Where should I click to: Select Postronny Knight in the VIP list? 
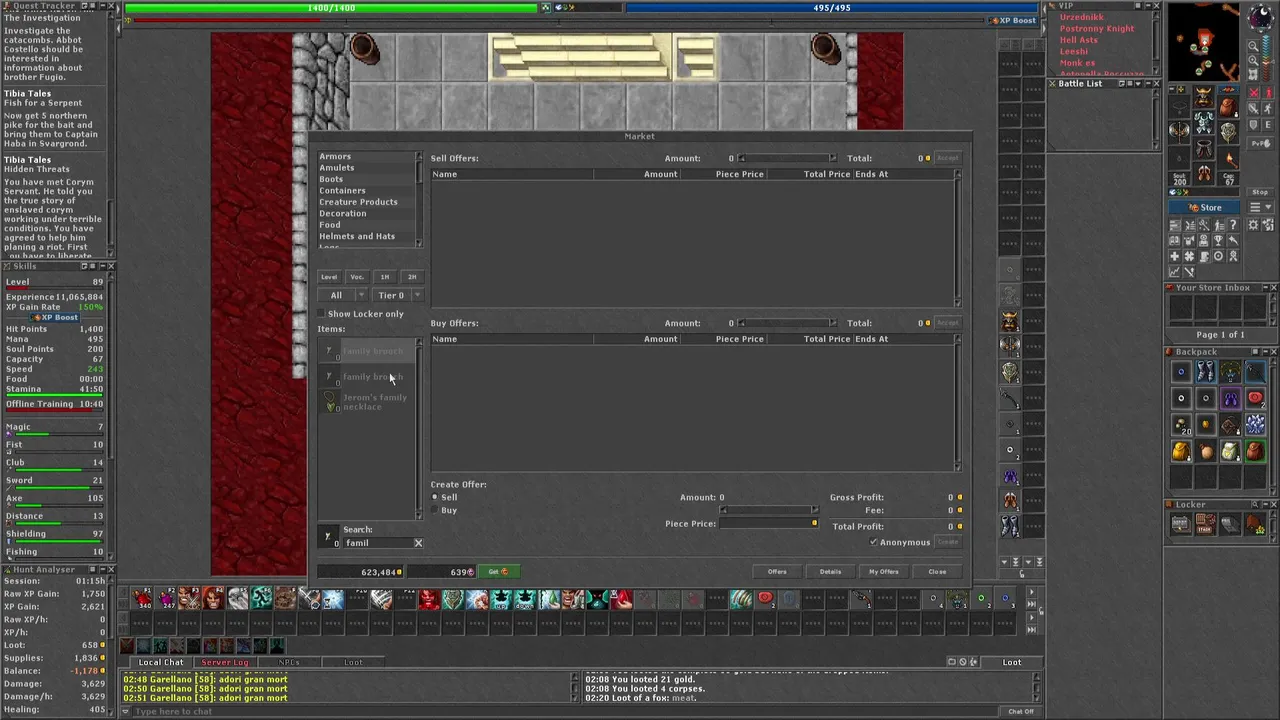pyautogui.click(x=1097, y=29)
